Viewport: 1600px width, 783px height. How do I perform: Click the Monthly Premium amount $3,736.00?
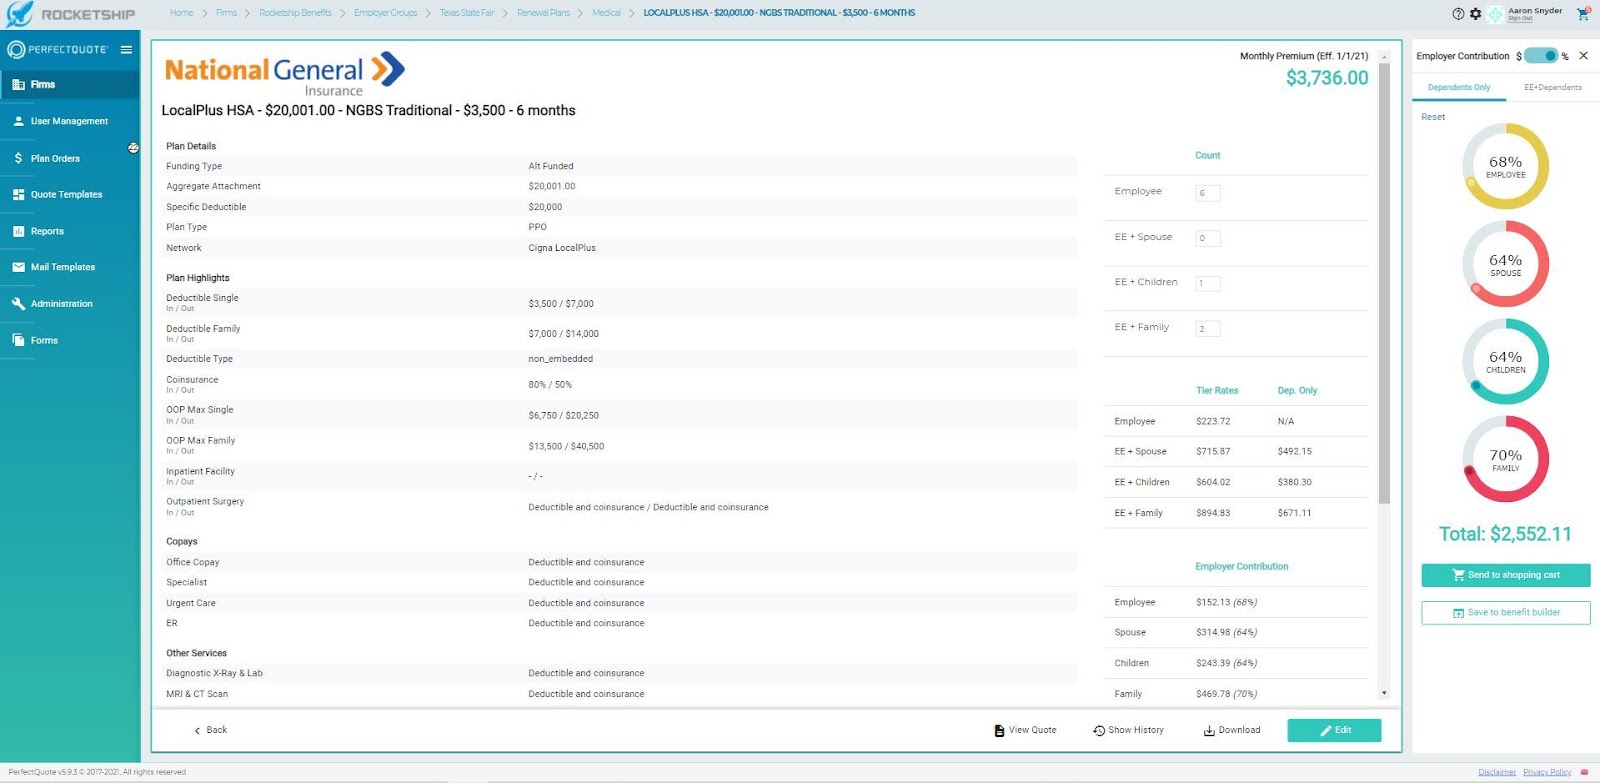click(1327, 78)
